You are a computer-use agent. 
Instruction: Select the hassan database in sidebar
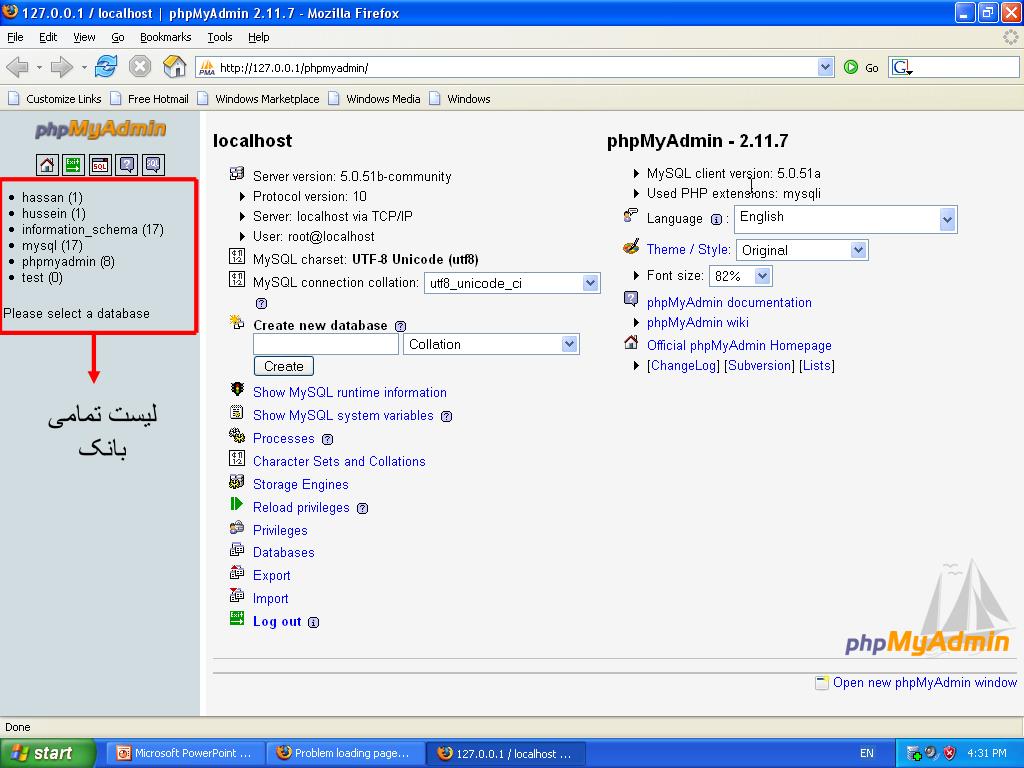click(52, 197)
